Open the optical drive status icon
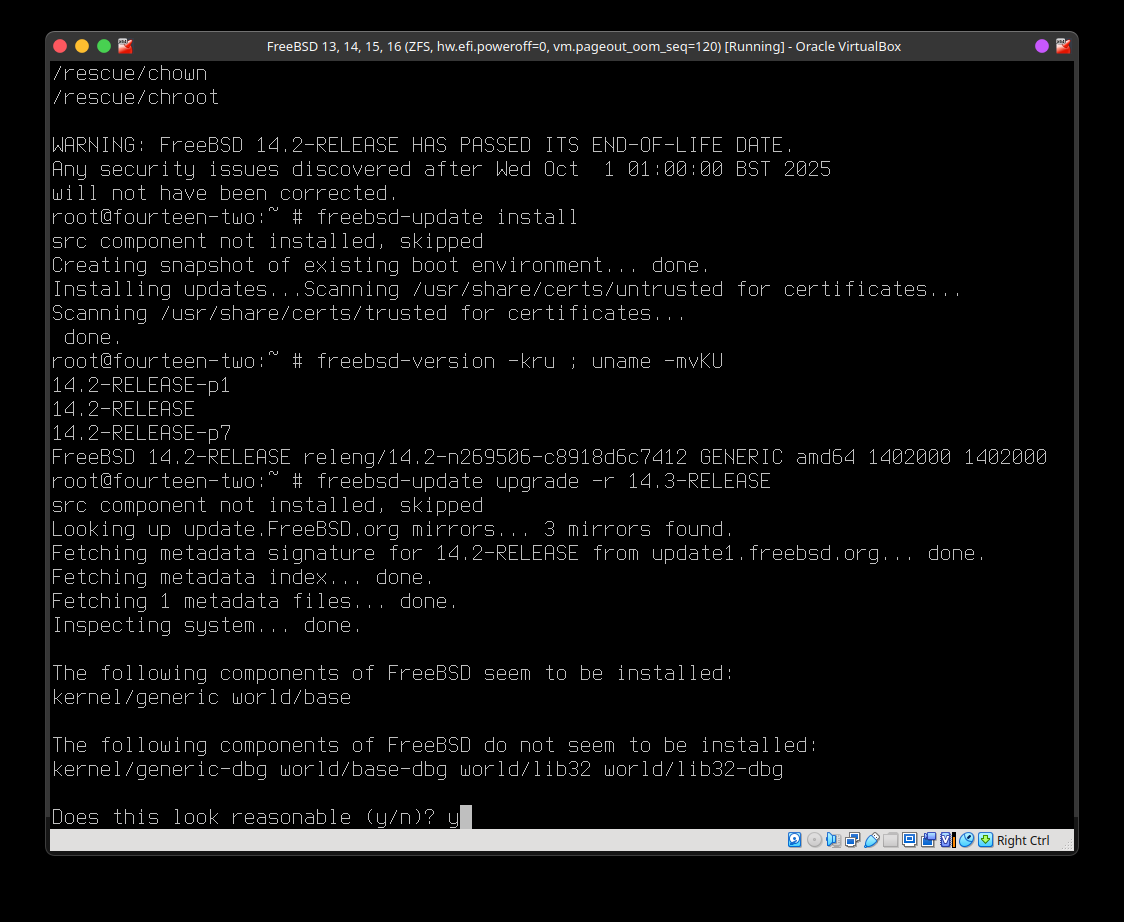The height and width of the screenshot is (922, 1124). tap(814, 840)
